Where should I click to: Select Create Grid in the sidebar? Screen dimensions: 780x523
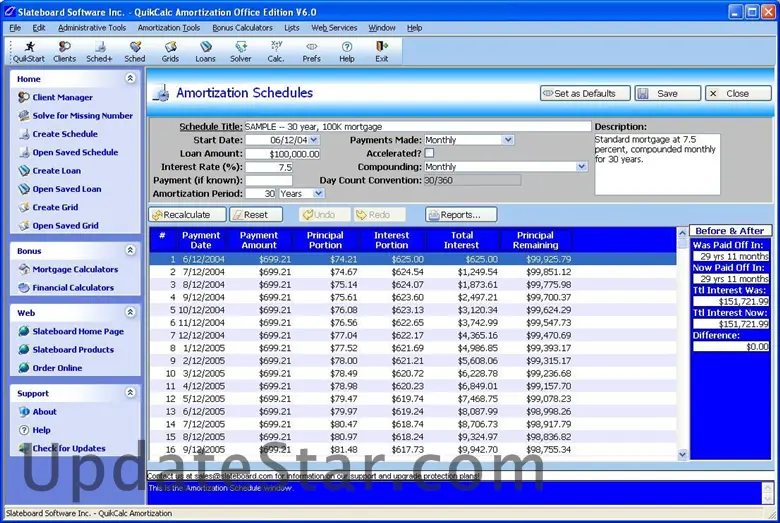[x=48, y=207]
